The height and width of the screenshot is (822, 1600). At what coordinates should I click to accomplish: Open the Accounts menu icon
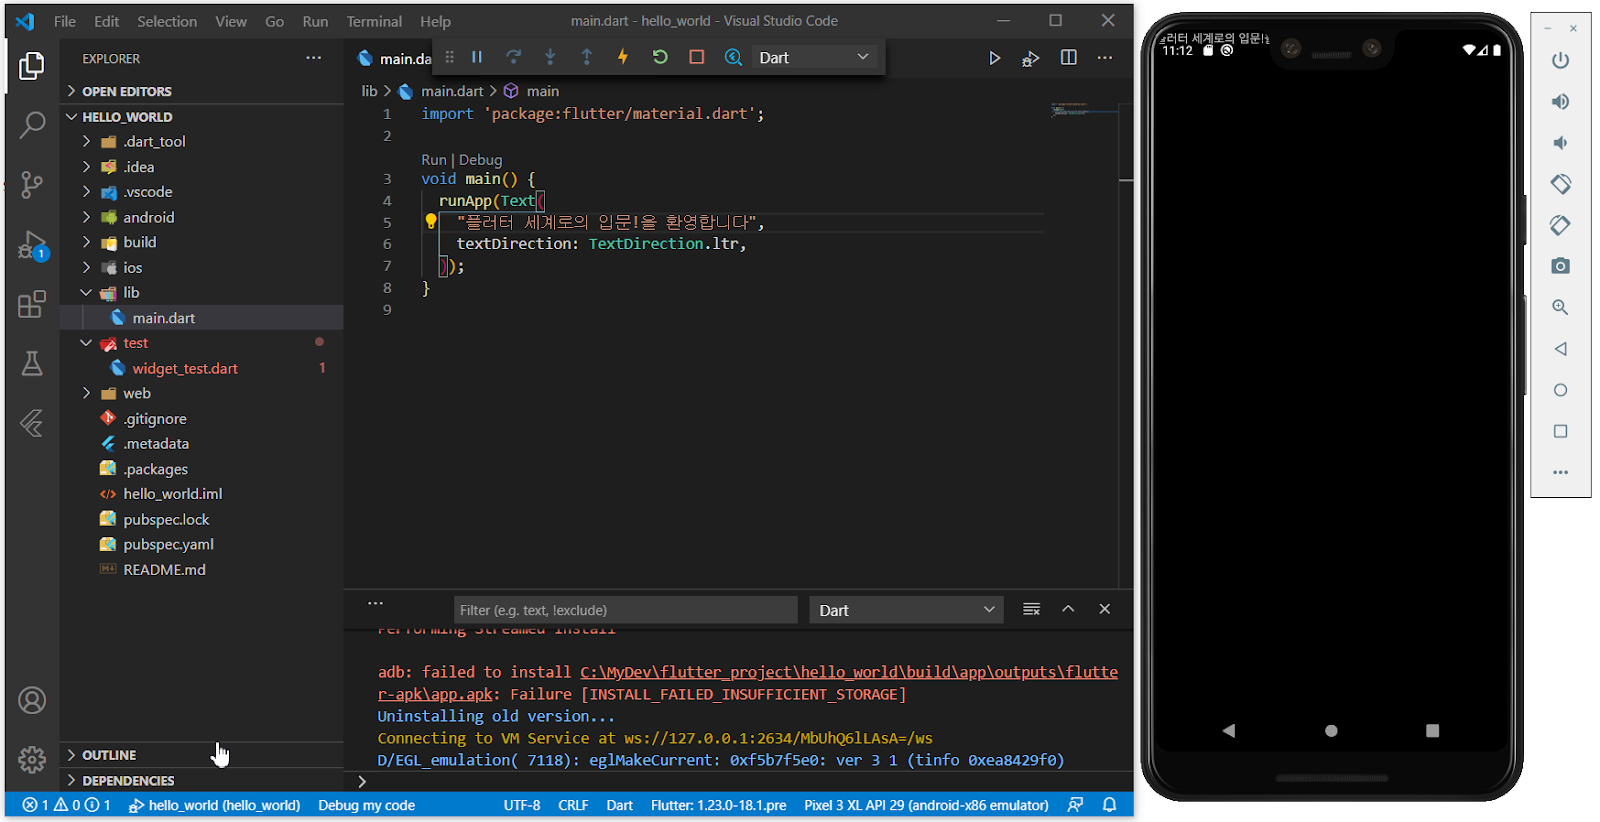coord(32,700)
